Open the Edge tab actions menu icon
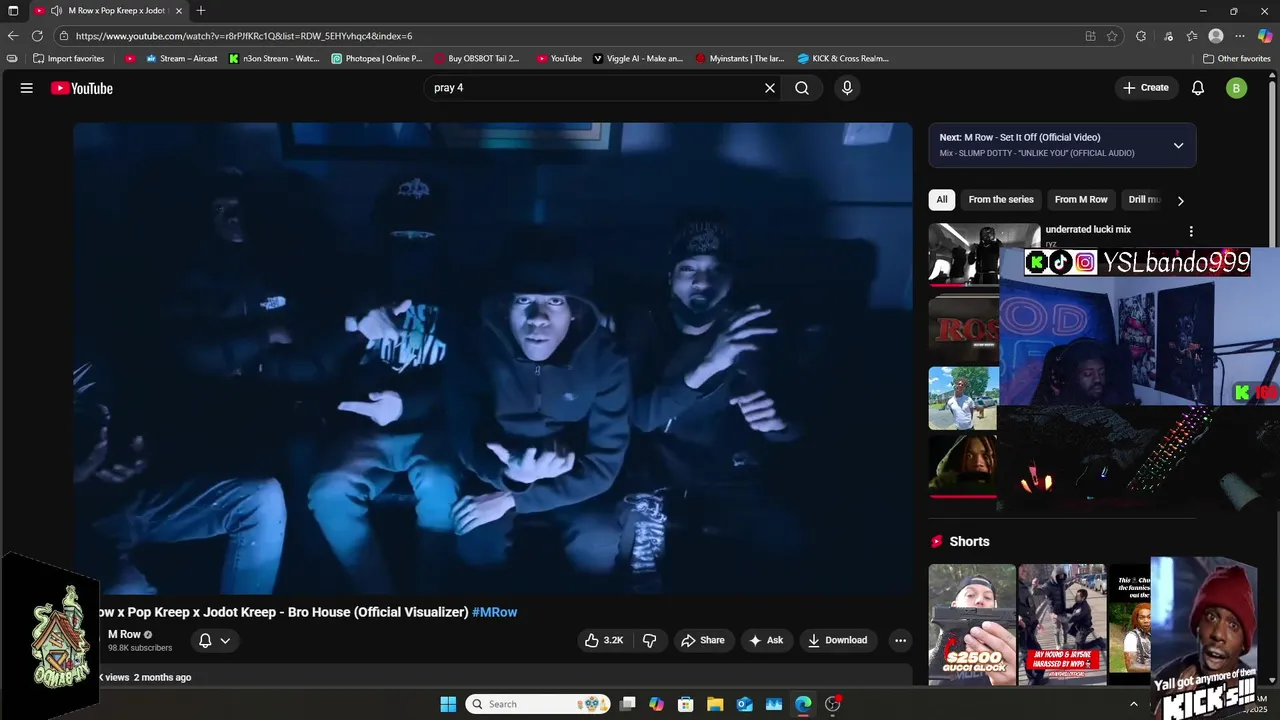The width and height of the screenshot is (1280, 720). pyautogui.click(x=13, y=11)
